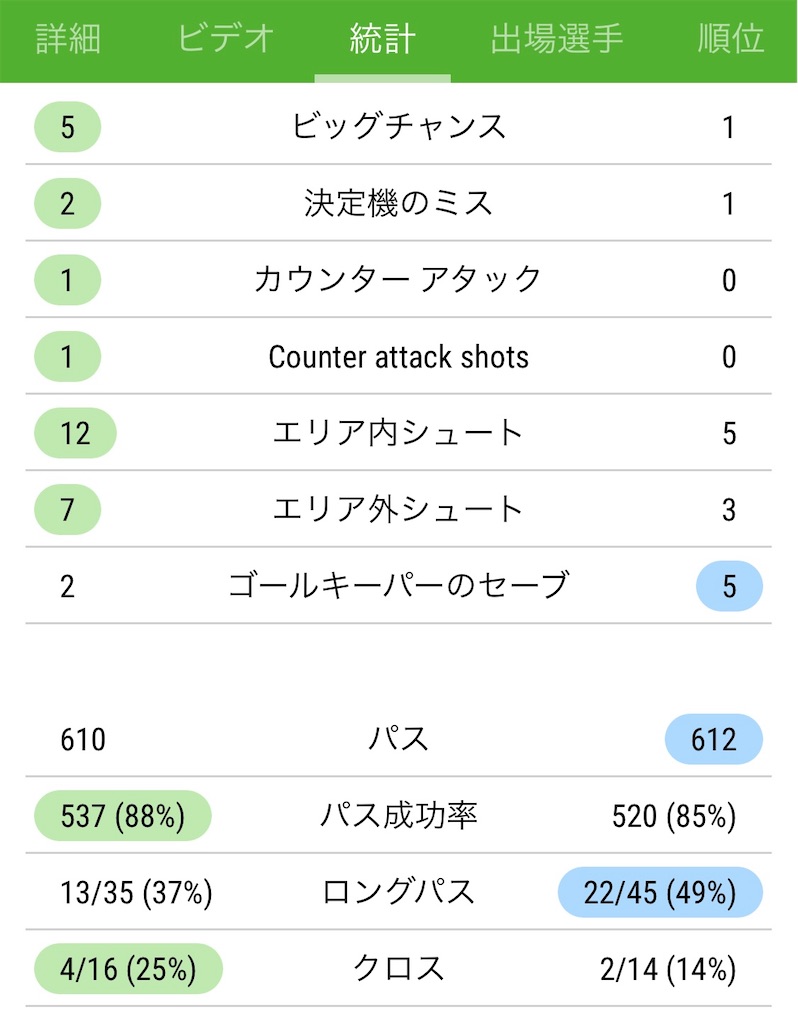Tap the ビッグチャンス stat row
This screenshot has height=1024, width=798.
(398, 127)
